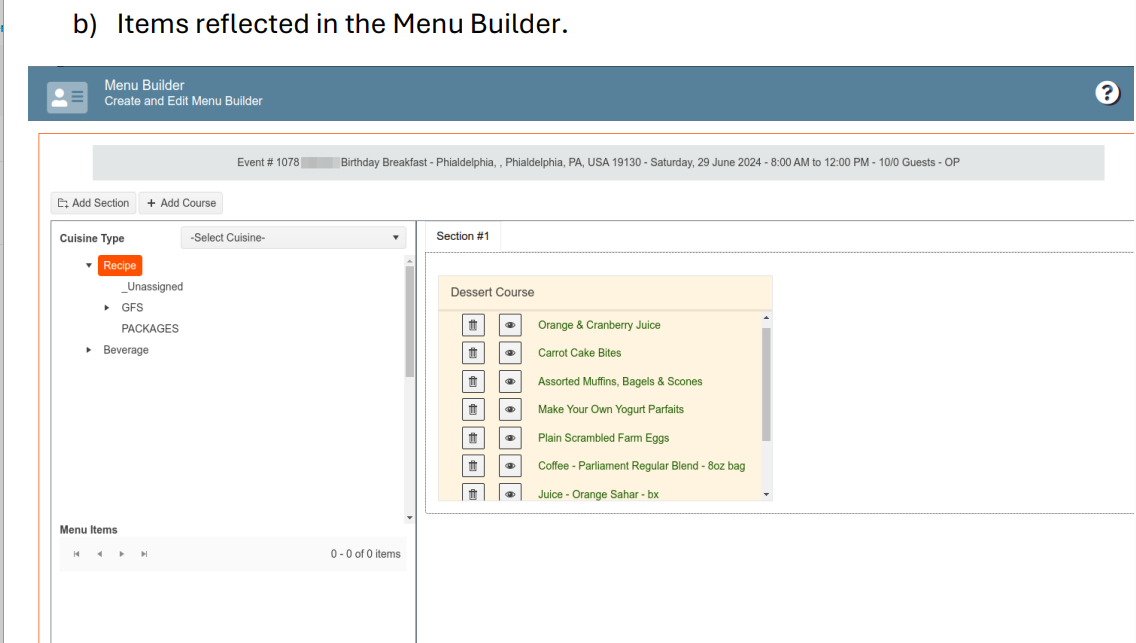Delete Orange & Cranberry Juice item
This screenshot has height=643, width=1136.
(x=474, y=325)
